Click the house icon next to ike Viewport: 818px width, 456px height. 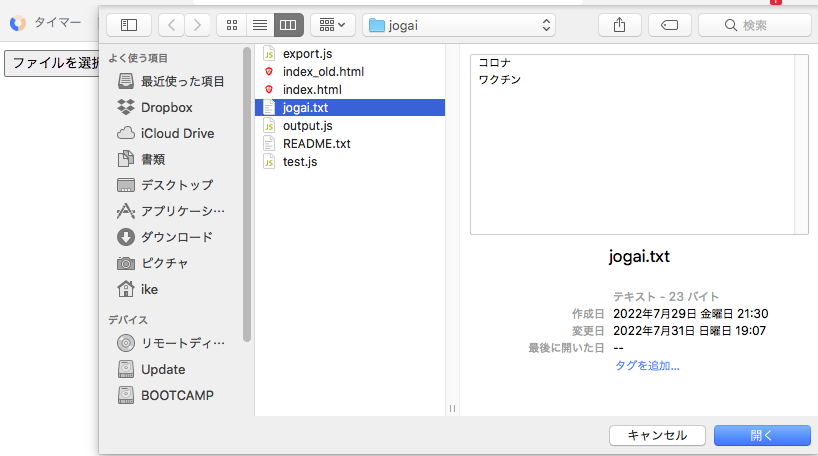(x=126, y=289)
